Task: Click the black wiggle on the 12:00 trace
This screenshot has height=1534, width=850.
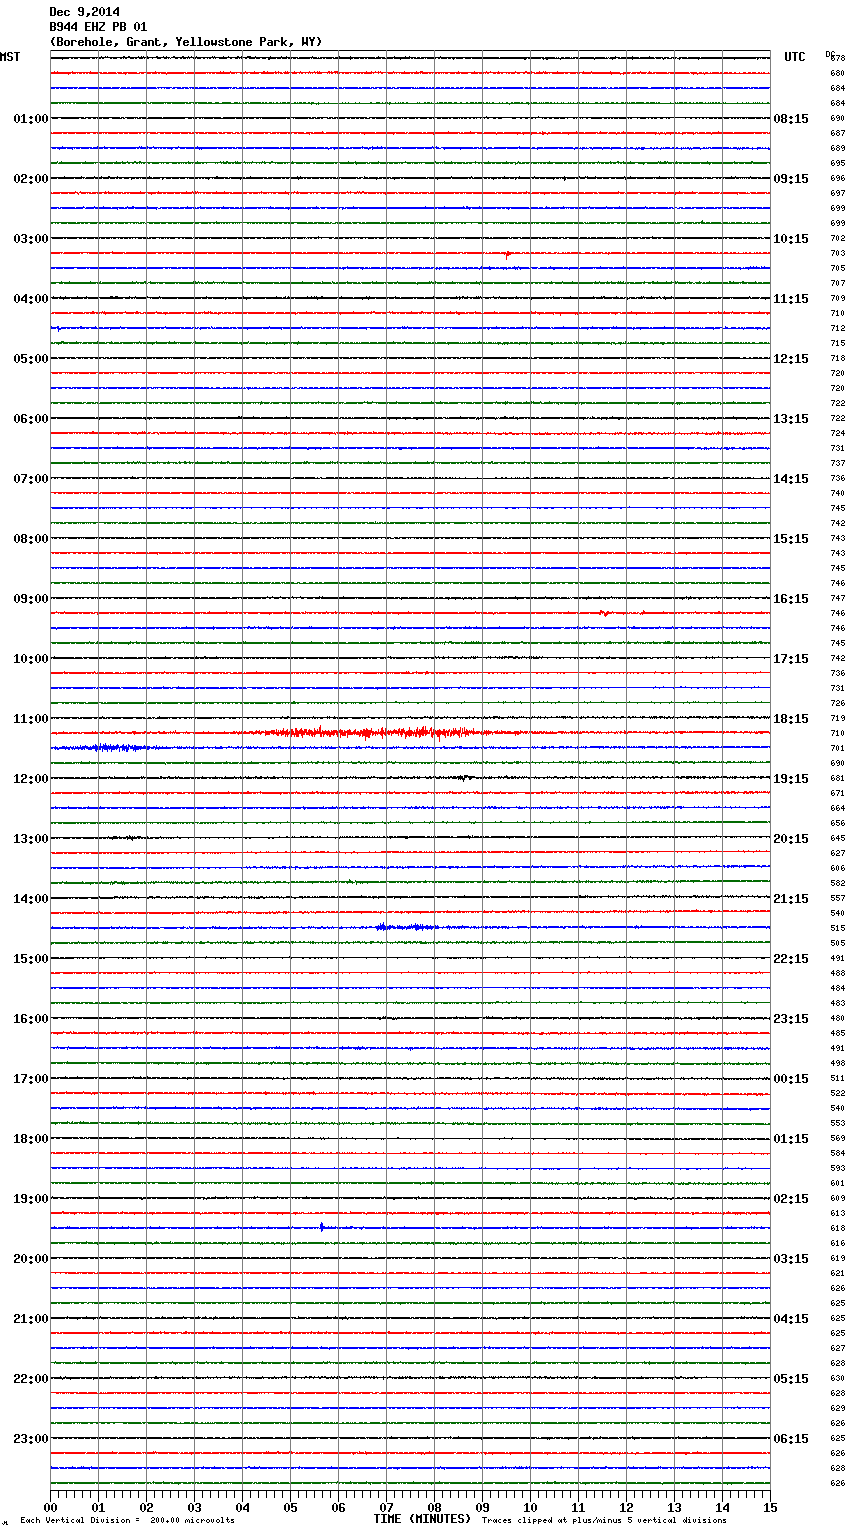Action: (463, 777)
